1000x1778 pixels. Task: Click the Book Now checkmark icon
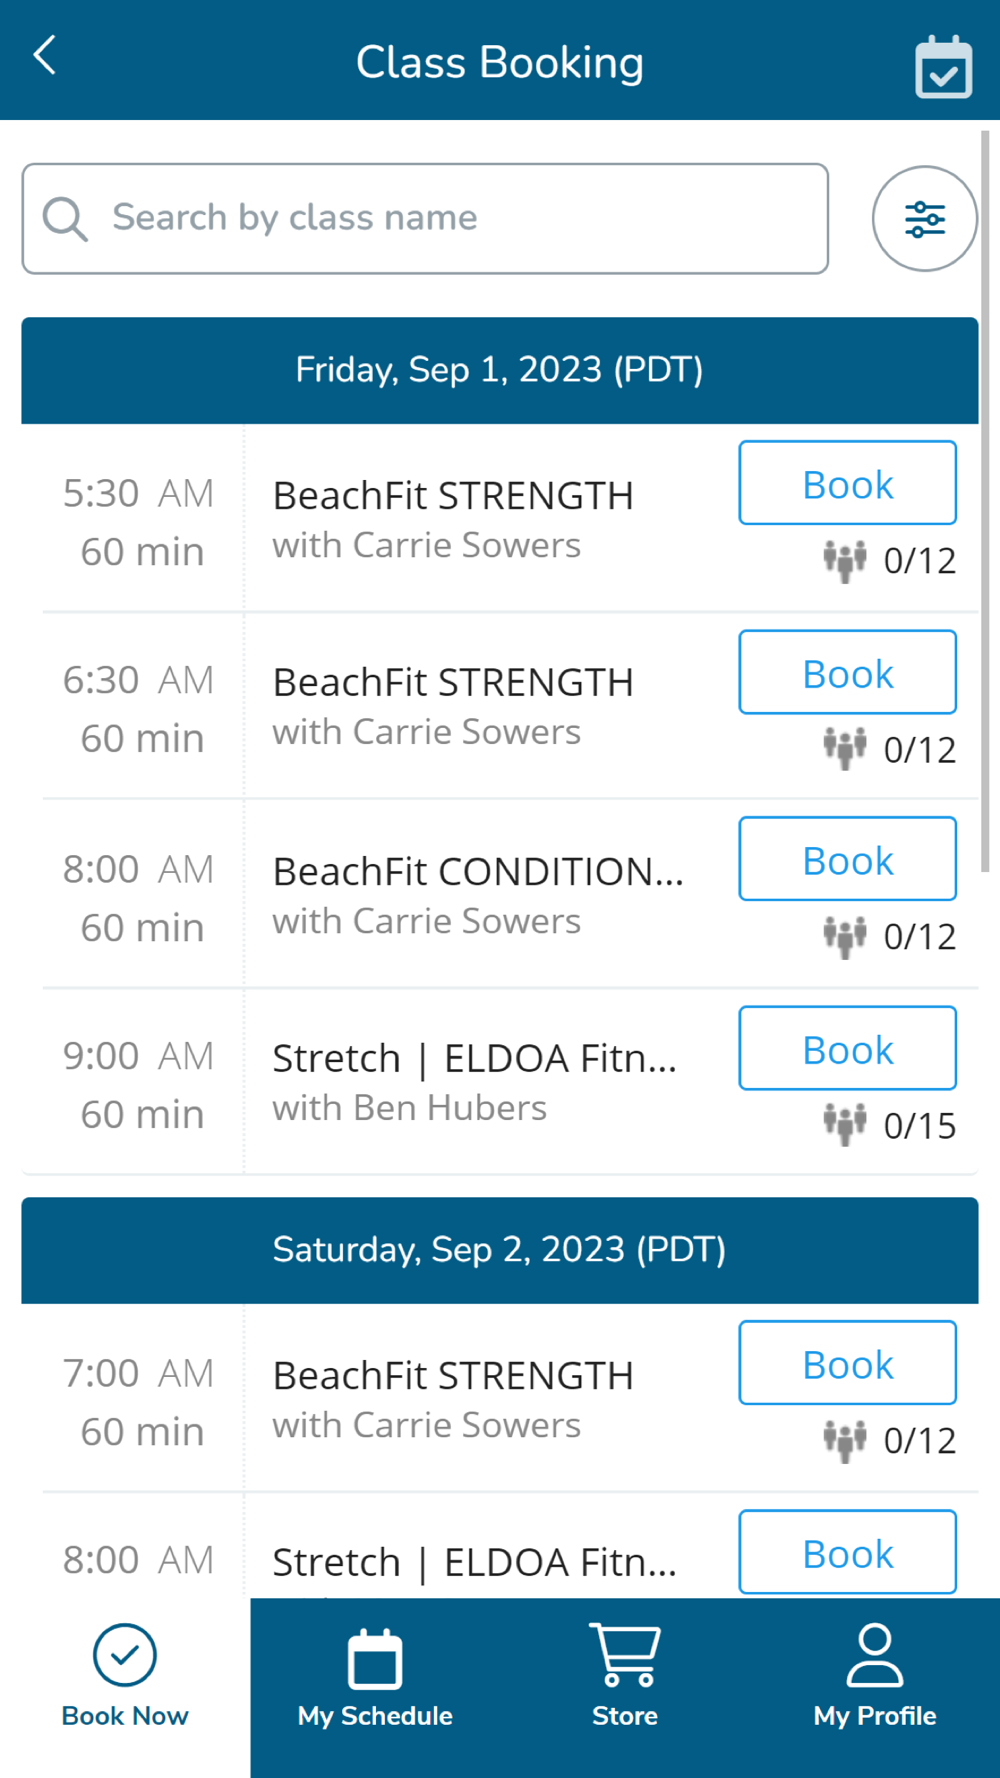point(125,1655)
